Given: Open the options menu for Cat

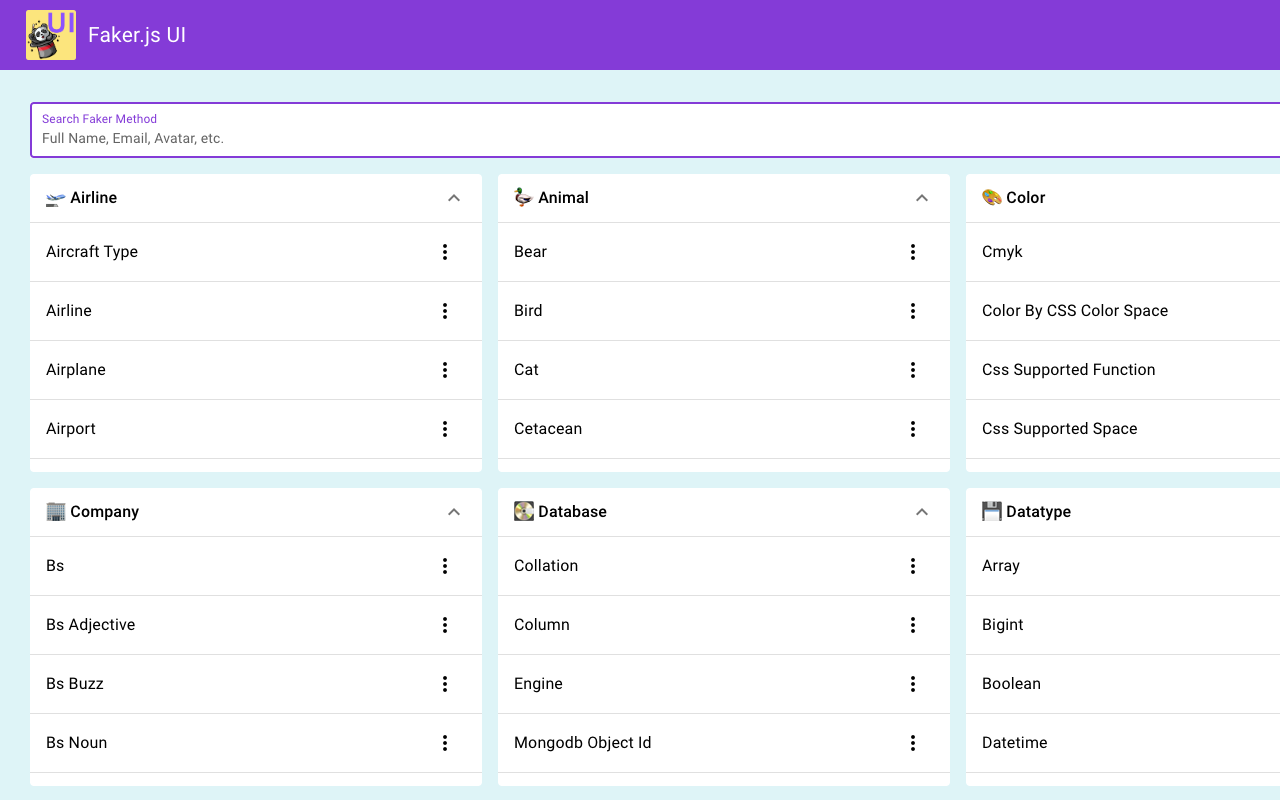Looking at the screenshot, I should click(913, 370).
